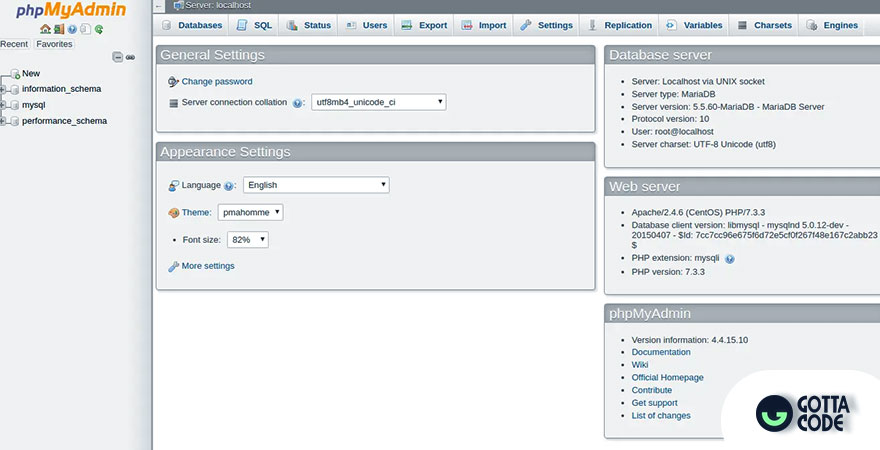Open the Status tab
This screenshot has width=880, height=450.
point(309,25)
